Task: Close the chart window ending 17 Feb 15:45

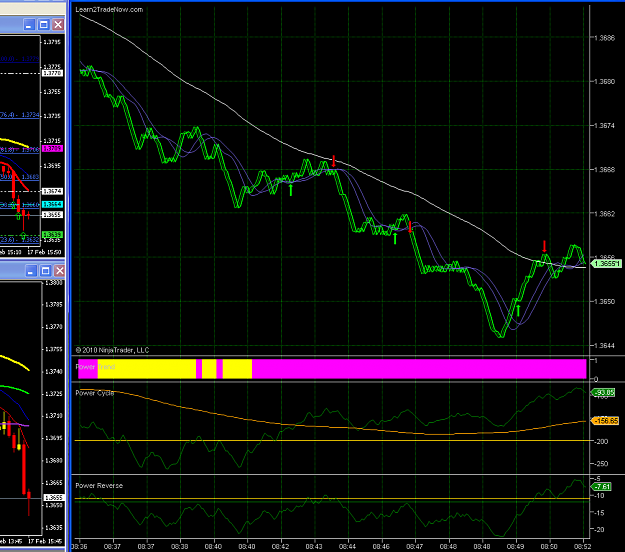Action: [x=59, y=271]
